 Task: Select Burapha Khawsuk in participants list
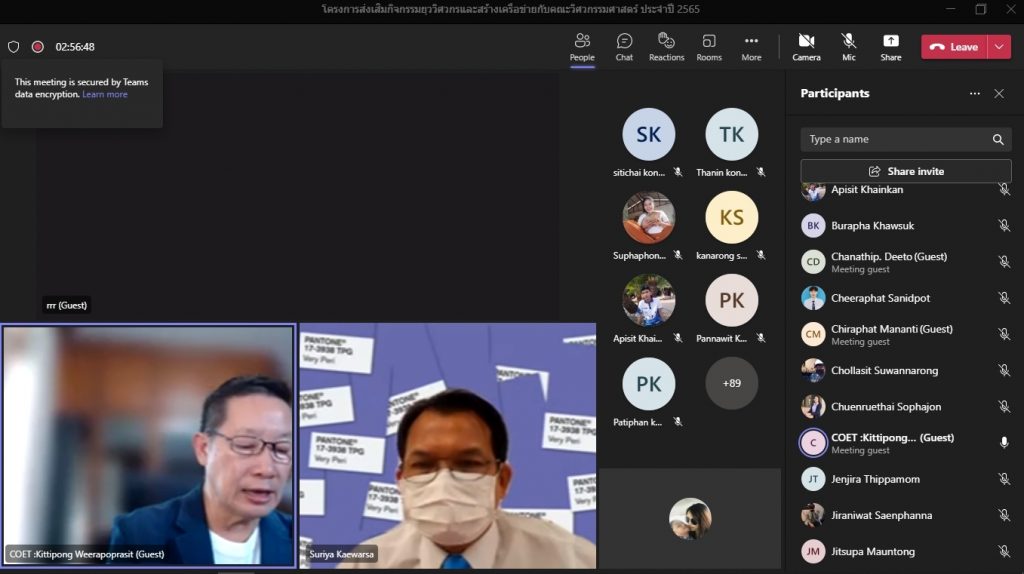[872, 226]
